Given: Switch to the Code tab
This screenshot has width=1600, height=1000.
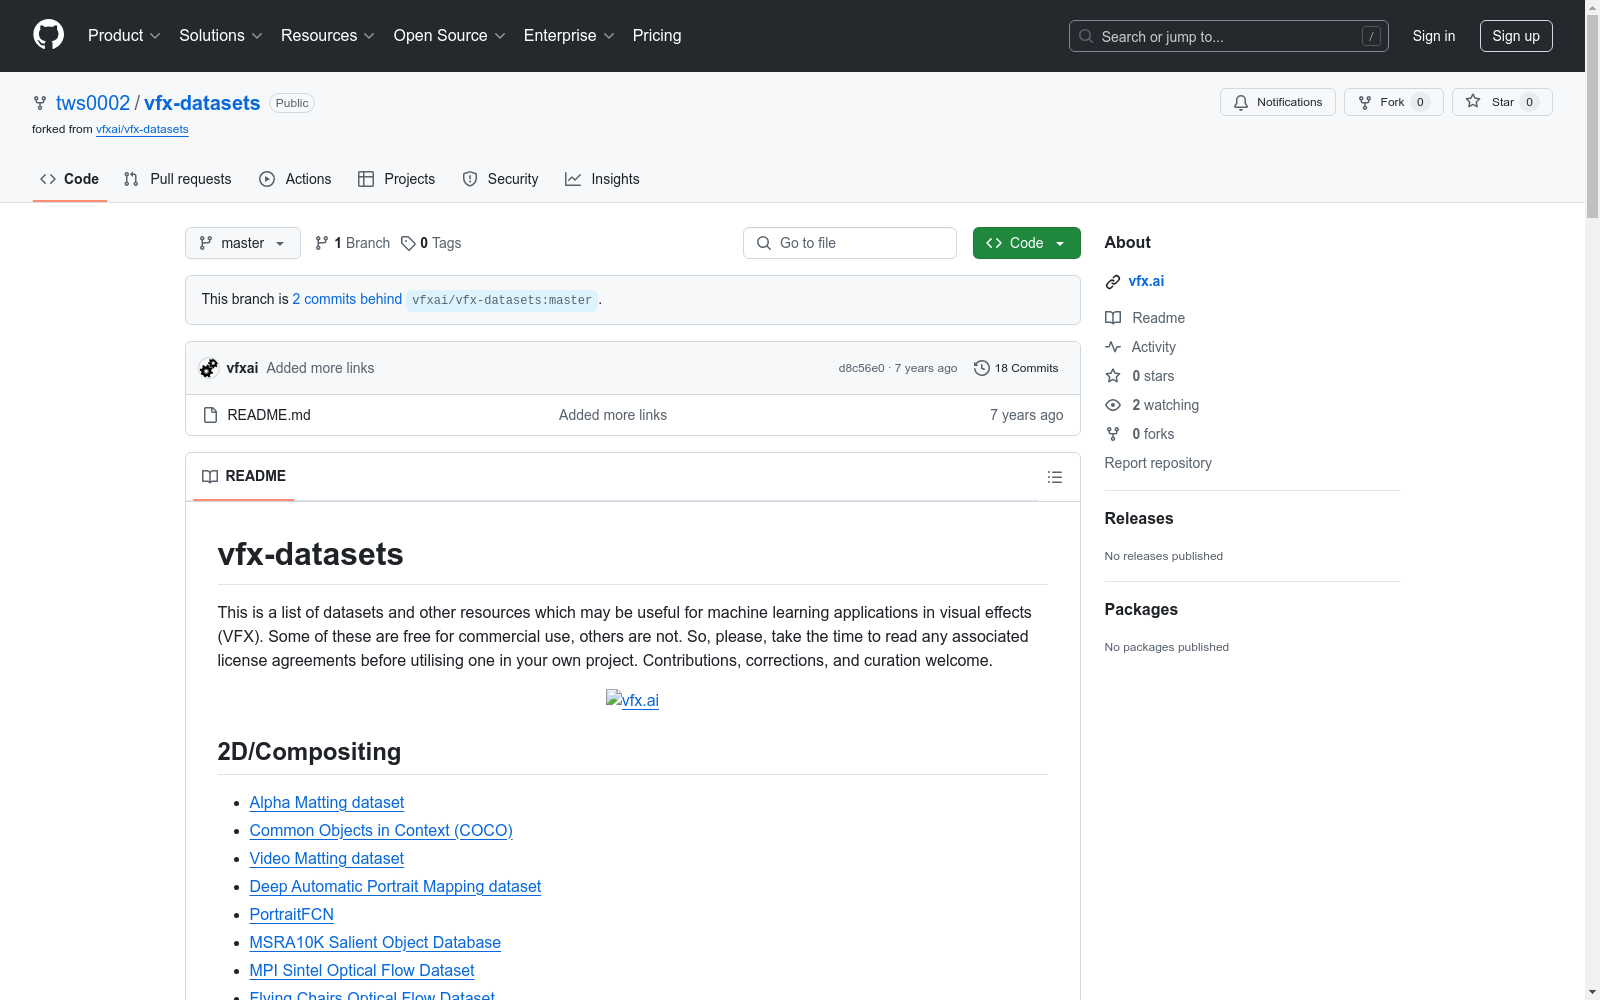Looking at the screenshot, I should (70, 179).
